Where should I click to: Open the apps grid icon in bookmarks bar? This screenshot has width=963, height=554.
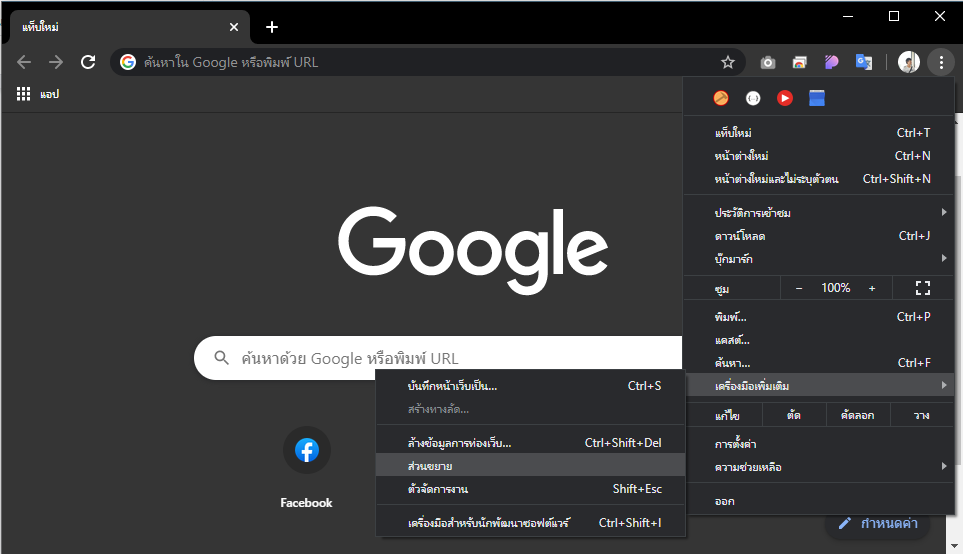23,94
